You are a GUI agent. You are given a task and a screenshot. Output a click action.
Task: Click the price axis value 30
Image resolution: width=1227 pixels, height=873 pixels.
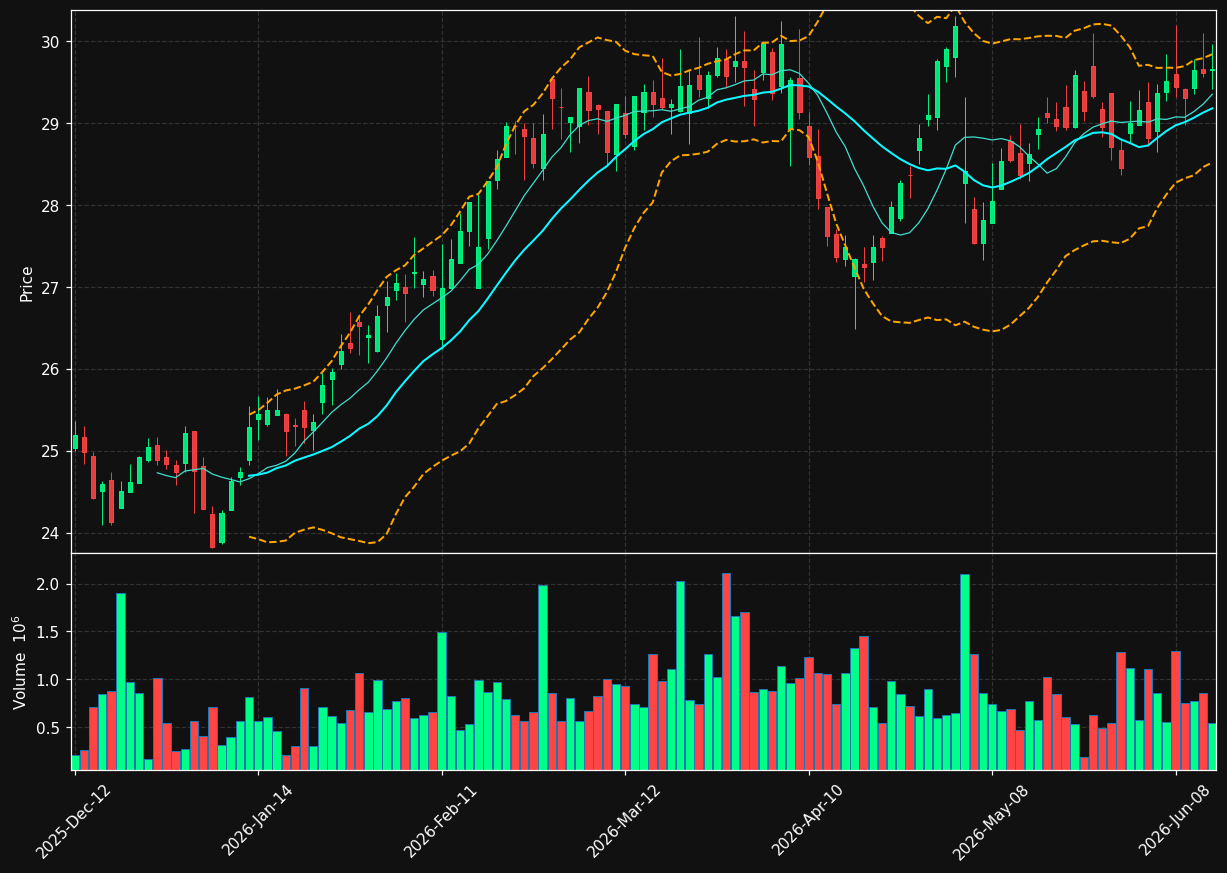[x=51, y=42]
